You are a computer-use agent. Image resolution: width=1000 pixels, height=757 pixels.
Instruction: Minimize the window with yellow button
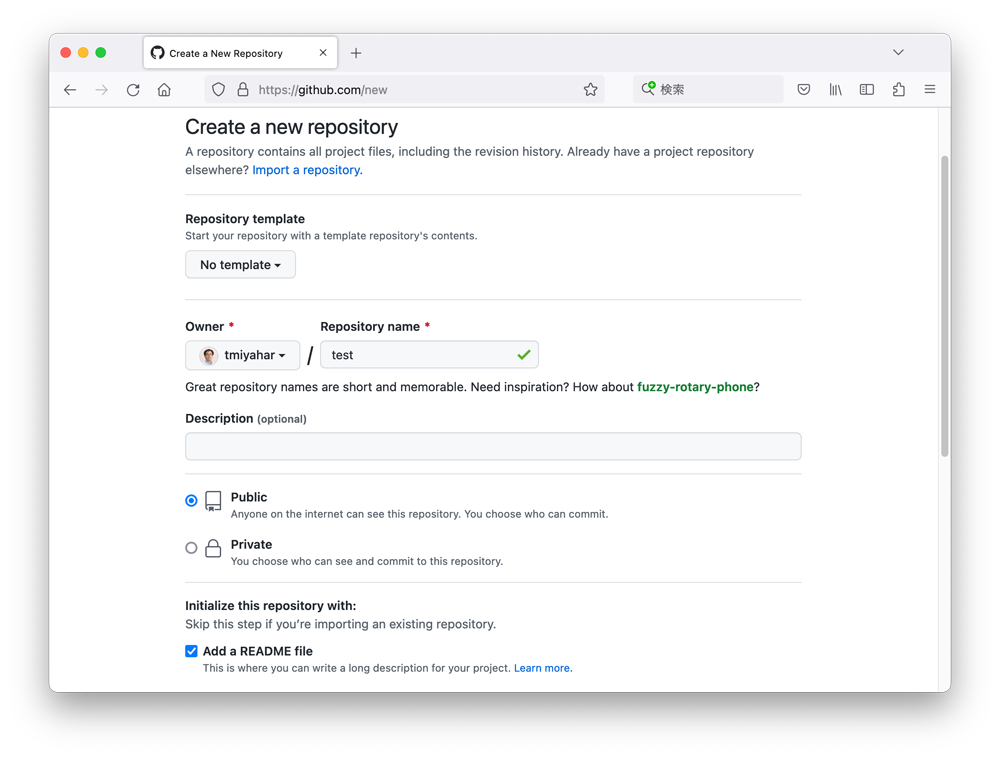[83, 53]
